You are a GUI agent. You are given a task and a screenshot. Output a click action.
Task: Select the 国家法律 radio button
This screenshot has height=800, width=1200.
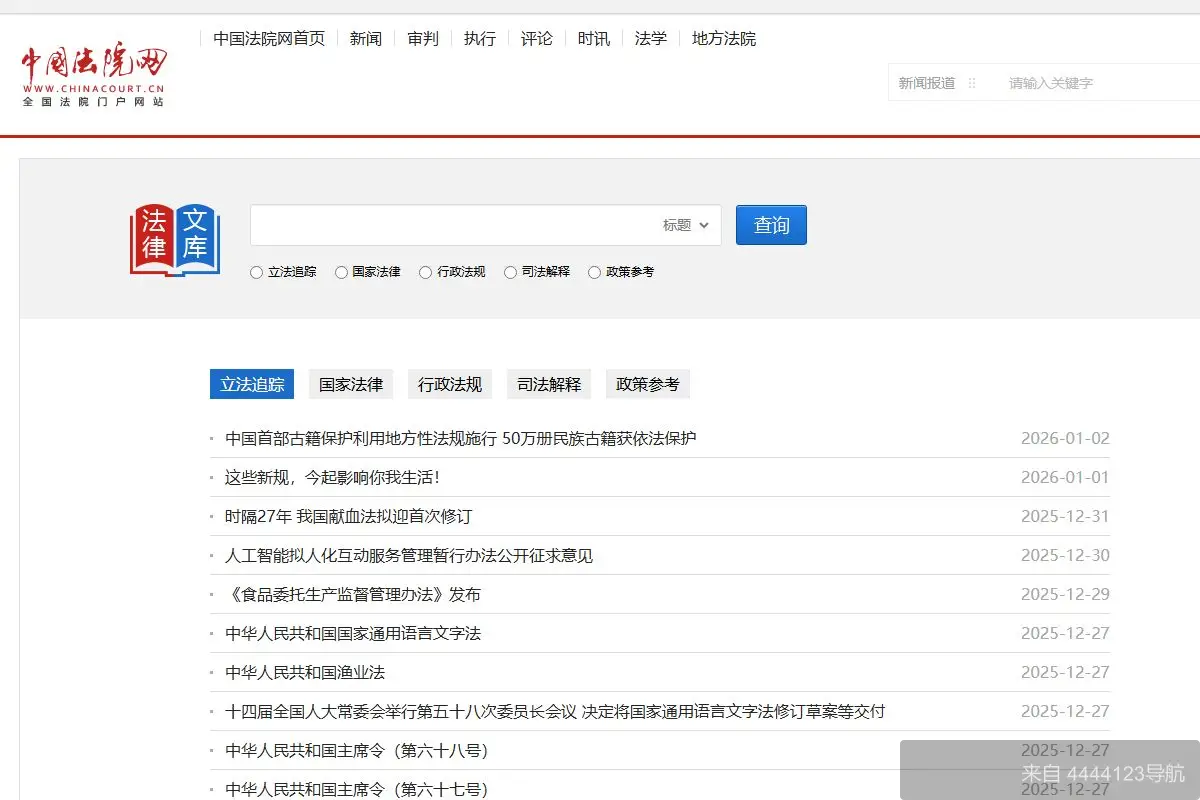click(340, 271)
